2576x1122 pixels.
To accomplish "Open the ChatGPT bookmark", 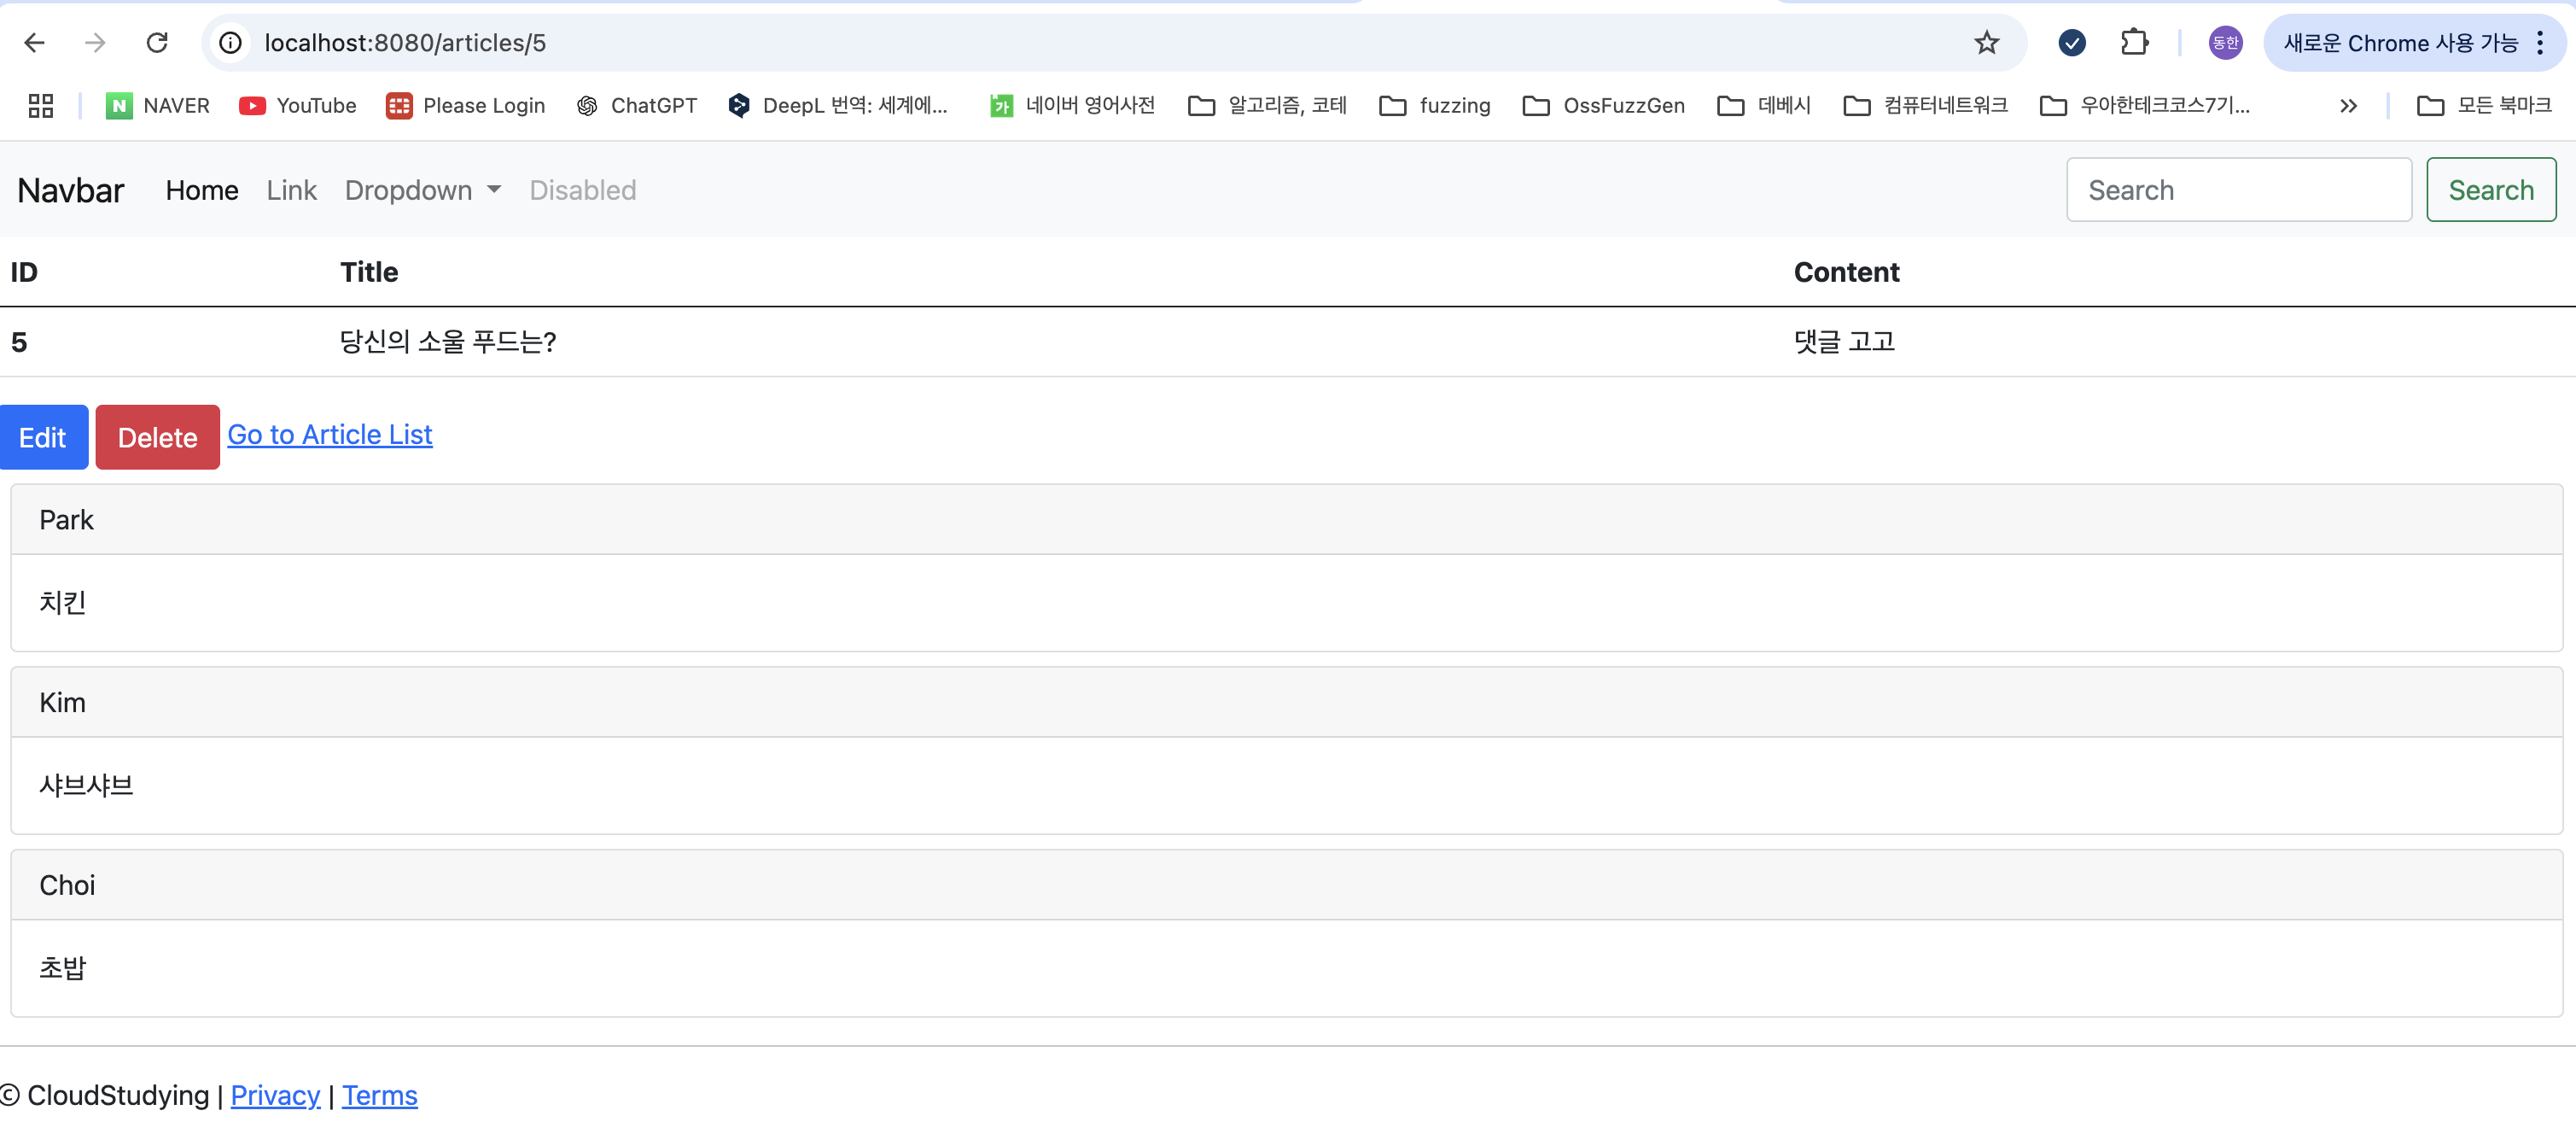I will tap(637, 106).
